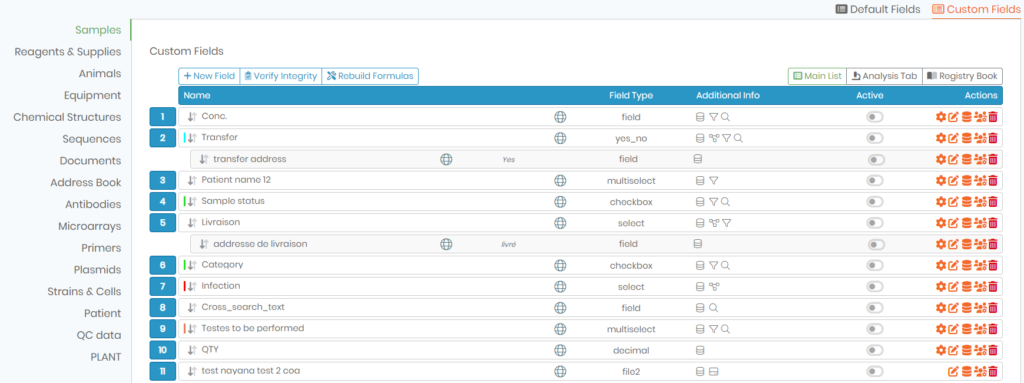Viewport: 1024px width, 383px height.
Task: Click globe icon on transfer address row
Action: (x=446, y=159)
